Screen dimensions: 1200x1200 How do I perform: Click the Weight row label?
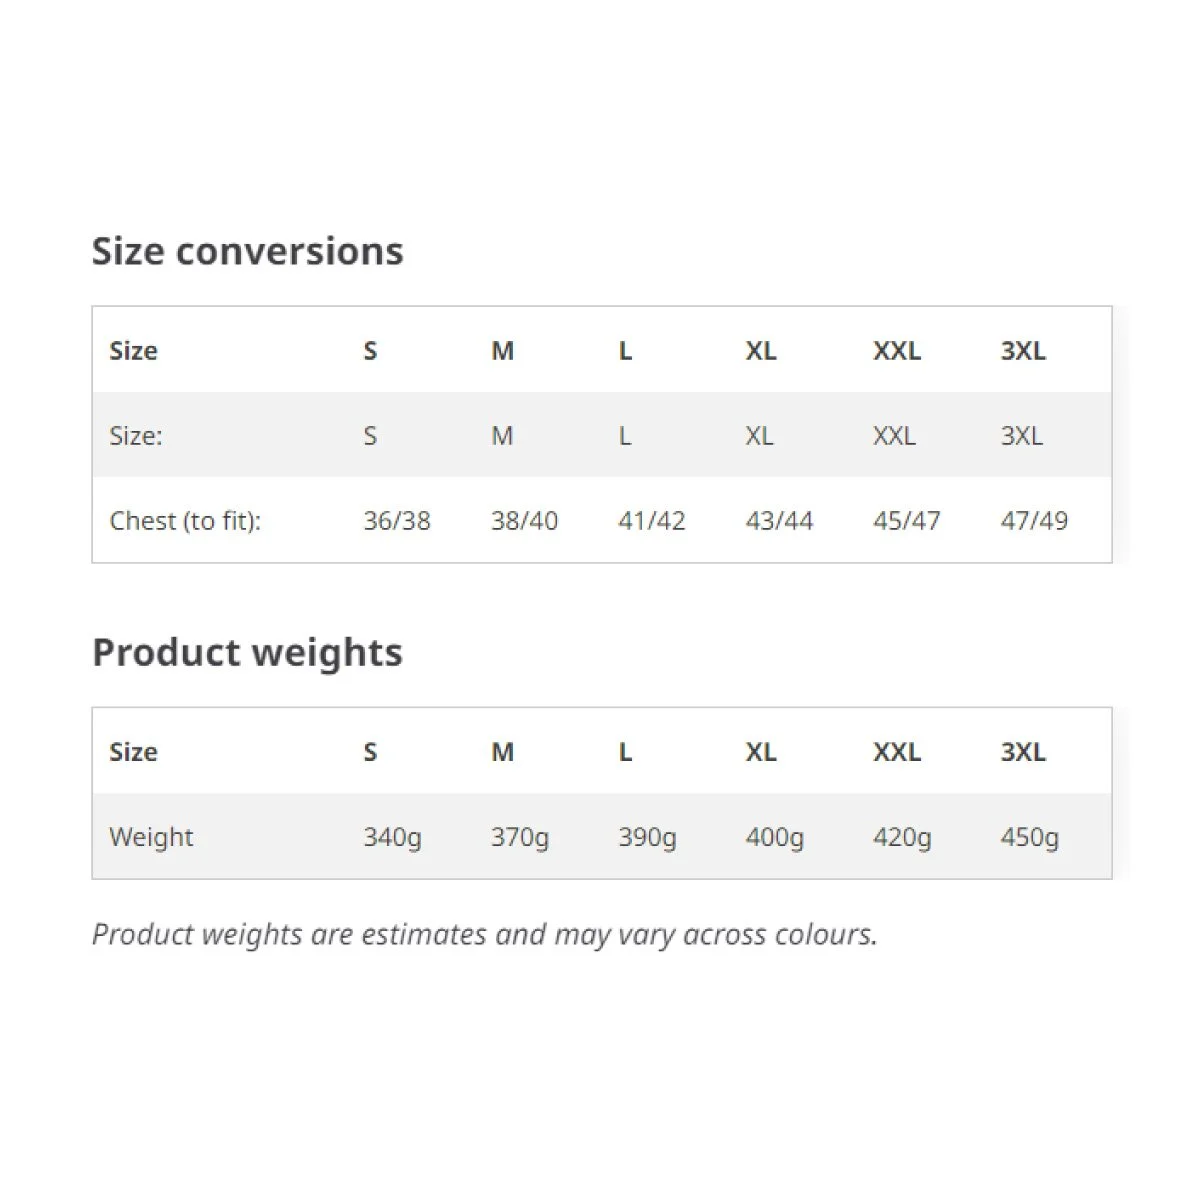pos(151,837)
